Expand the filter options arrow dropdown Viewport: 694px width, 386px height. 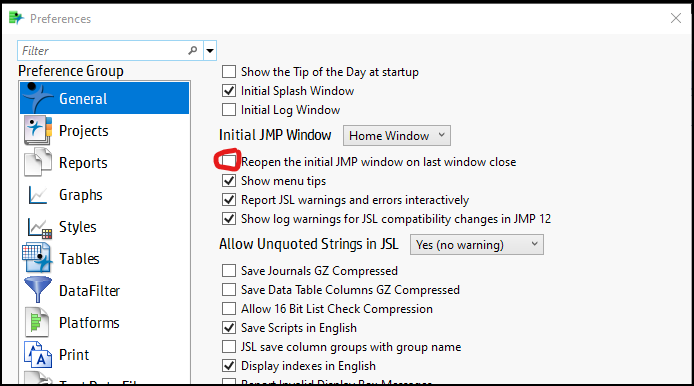tap(210, 50)
